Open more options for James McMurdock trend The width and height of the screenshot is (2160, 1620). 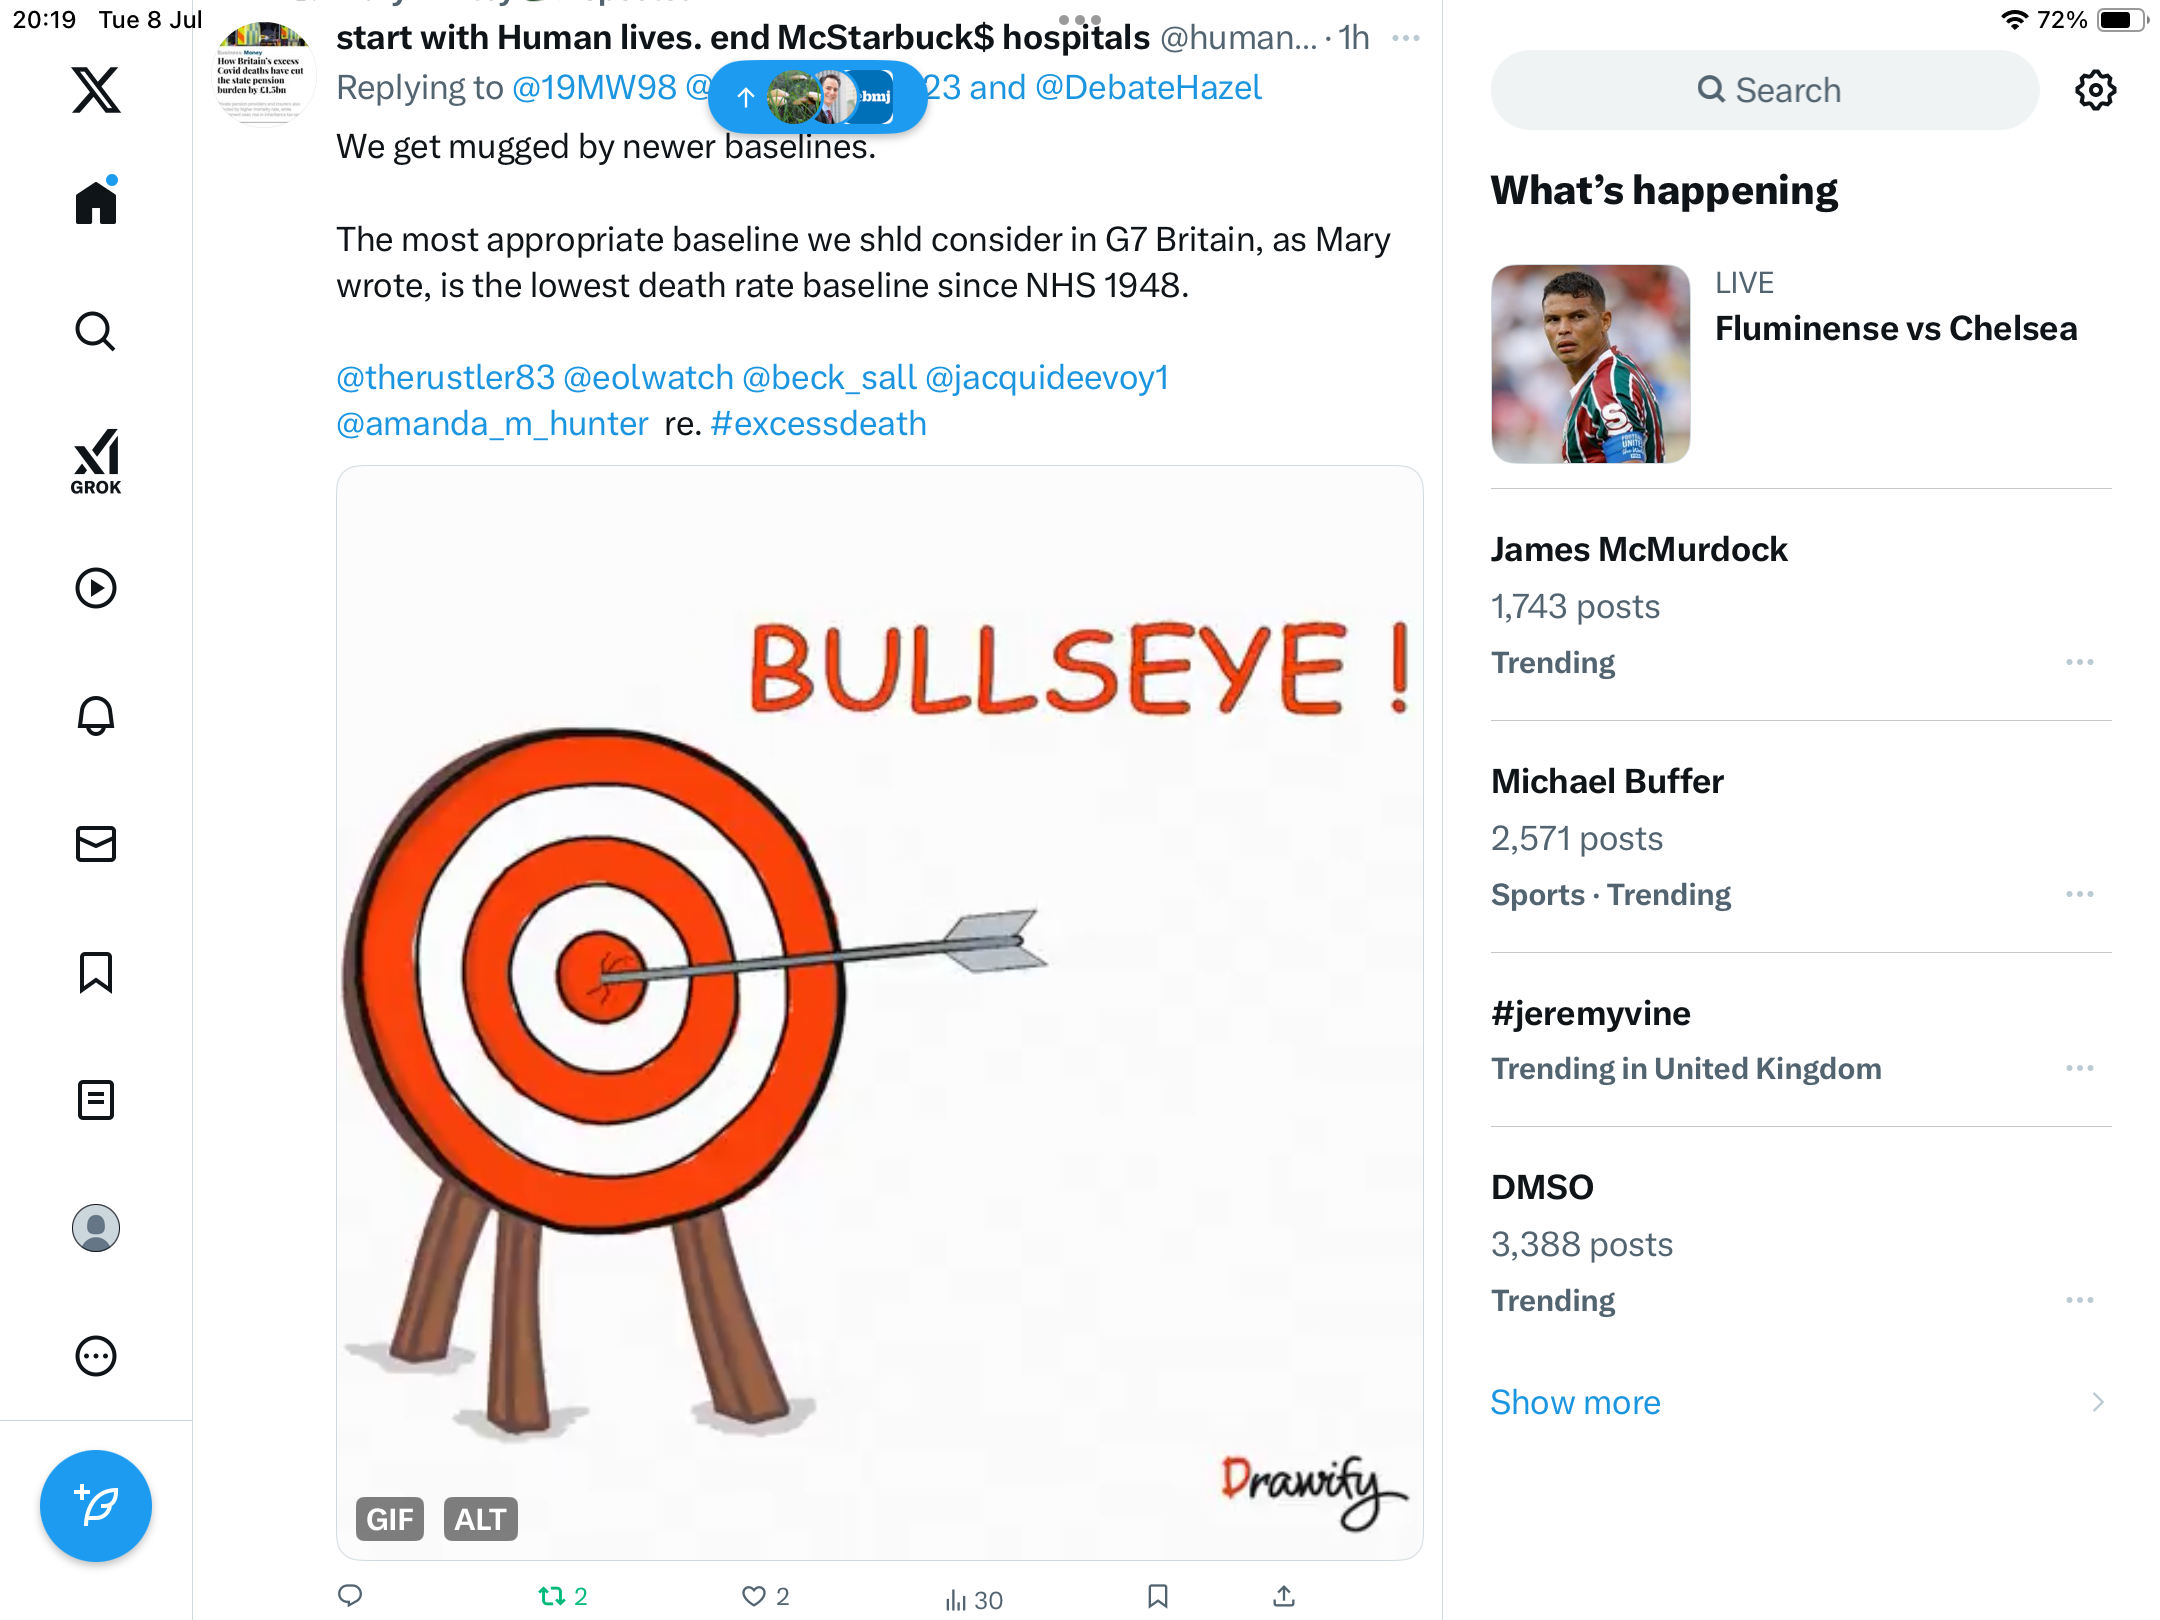click(x=2080, y=662)
